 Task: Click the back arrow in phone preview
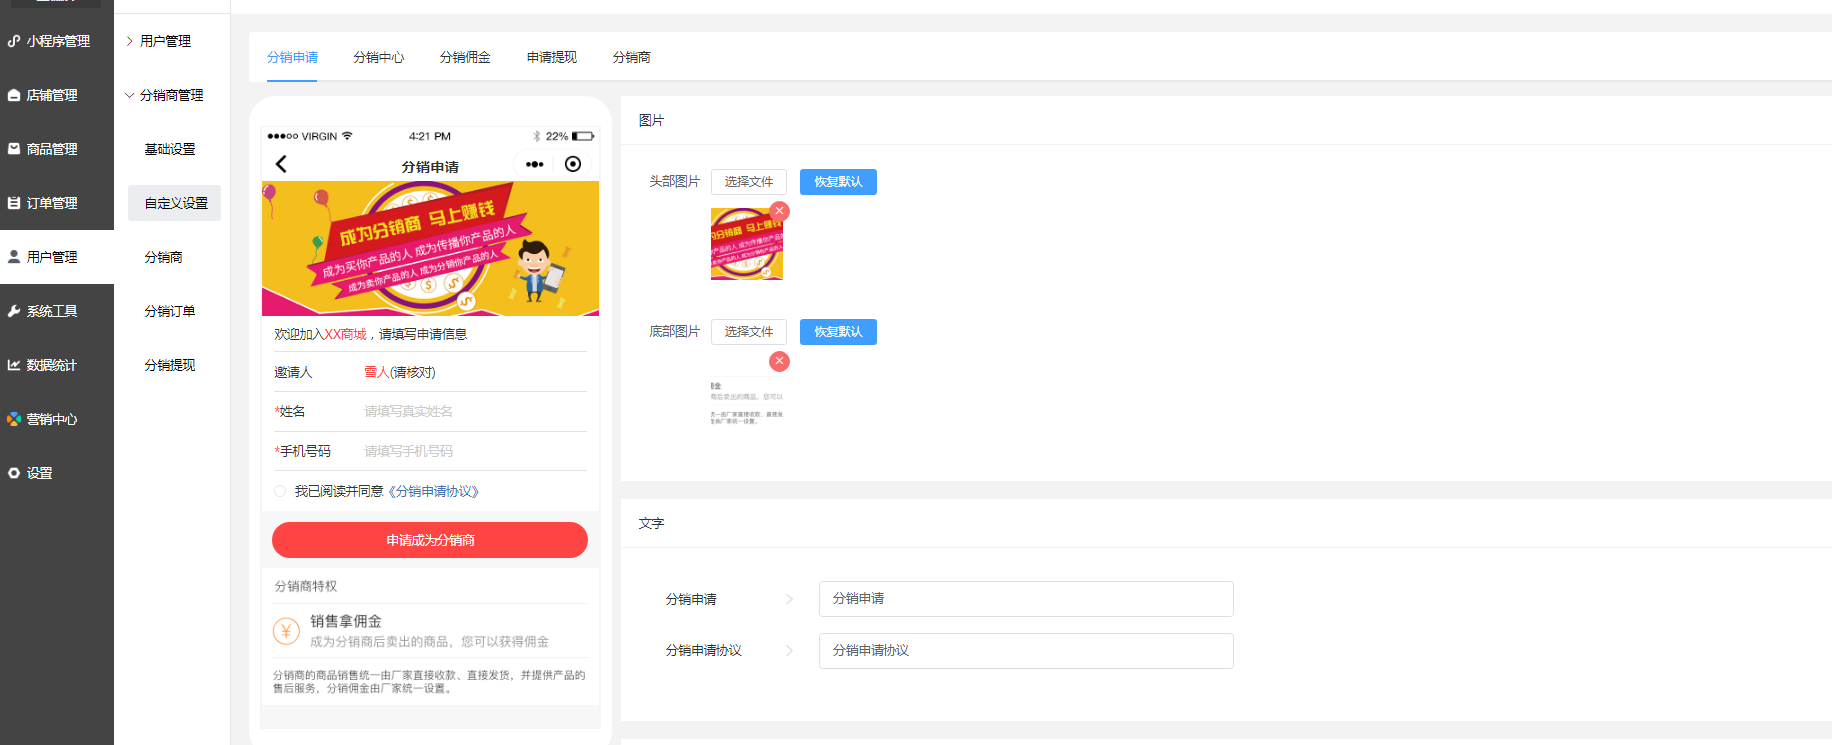tap(281, 164)
